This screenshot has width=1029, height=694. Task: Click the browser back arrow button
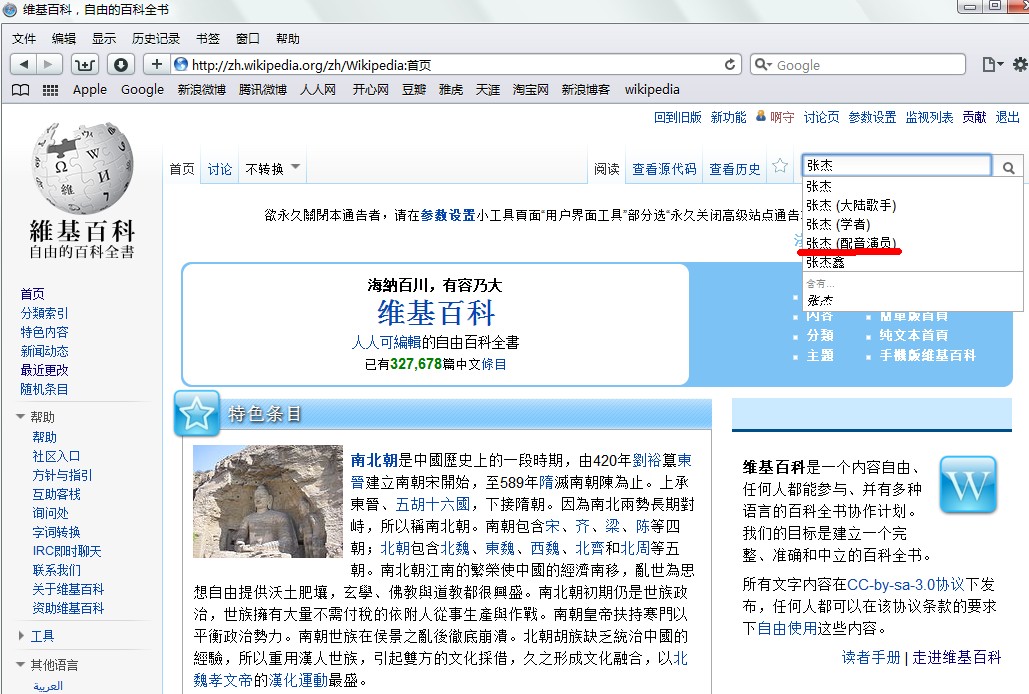tap(24, 64)
